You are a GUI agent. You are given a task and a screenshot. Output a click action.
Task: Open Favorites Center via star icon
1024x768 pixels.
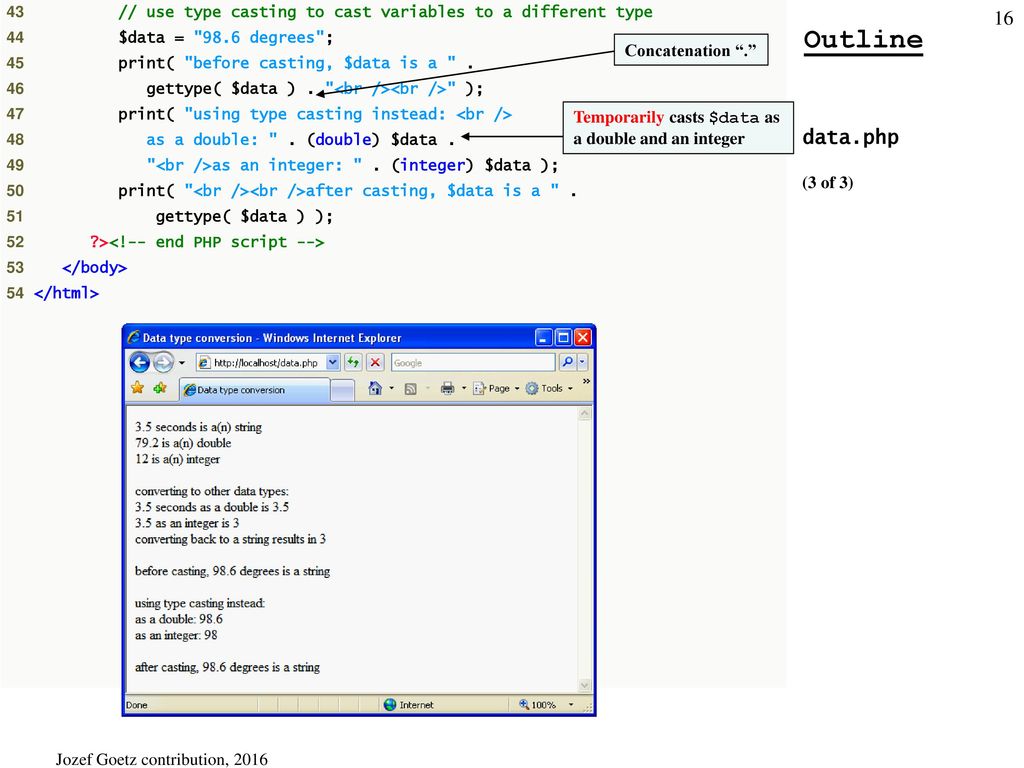click(137, 388)
